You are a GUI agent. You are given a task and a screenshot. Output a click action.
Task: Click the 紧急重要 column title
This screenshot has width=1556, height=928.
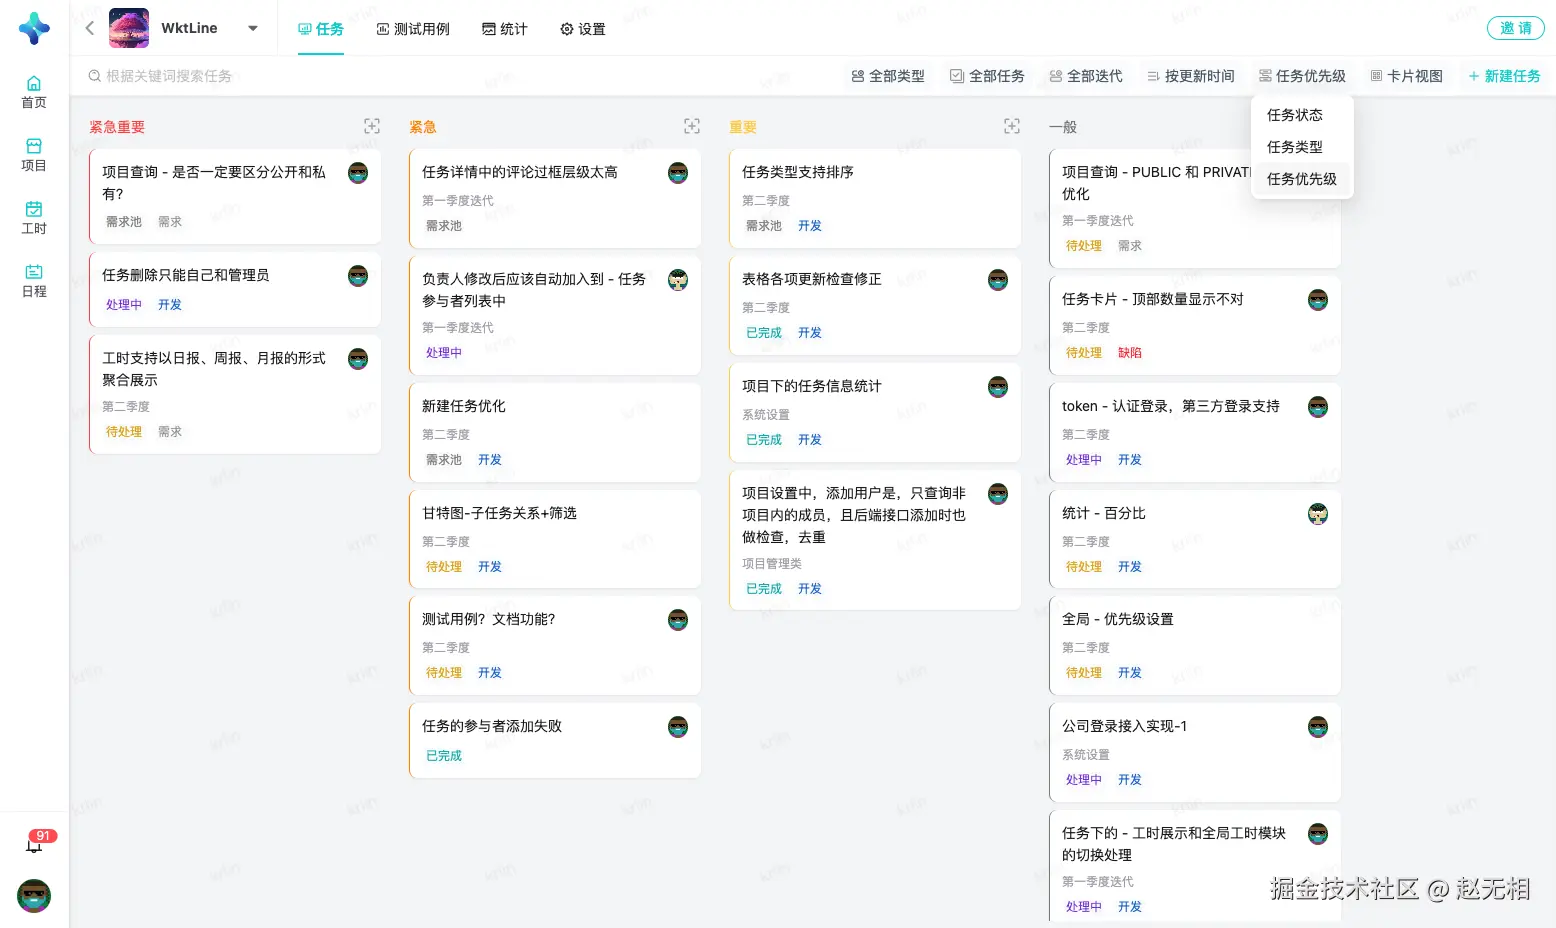pos(117,127)
